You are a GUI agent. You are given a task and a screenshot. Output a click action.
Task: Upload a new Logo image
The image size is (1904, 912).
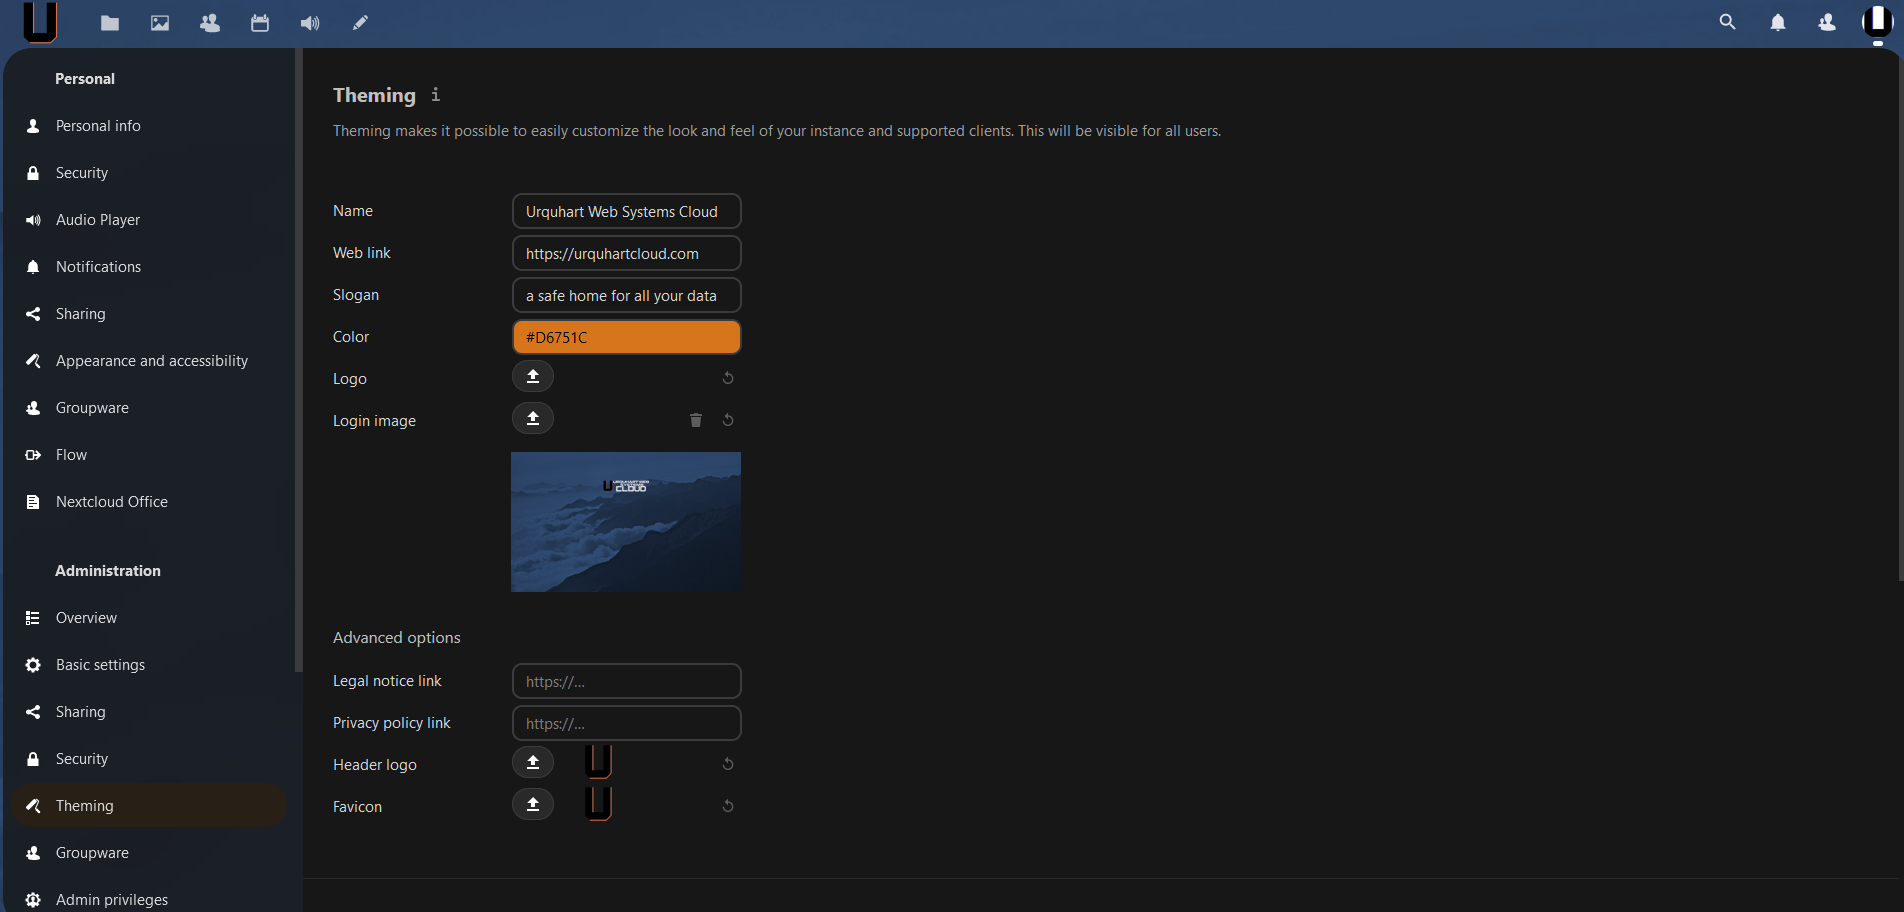[x=533, y=377]
